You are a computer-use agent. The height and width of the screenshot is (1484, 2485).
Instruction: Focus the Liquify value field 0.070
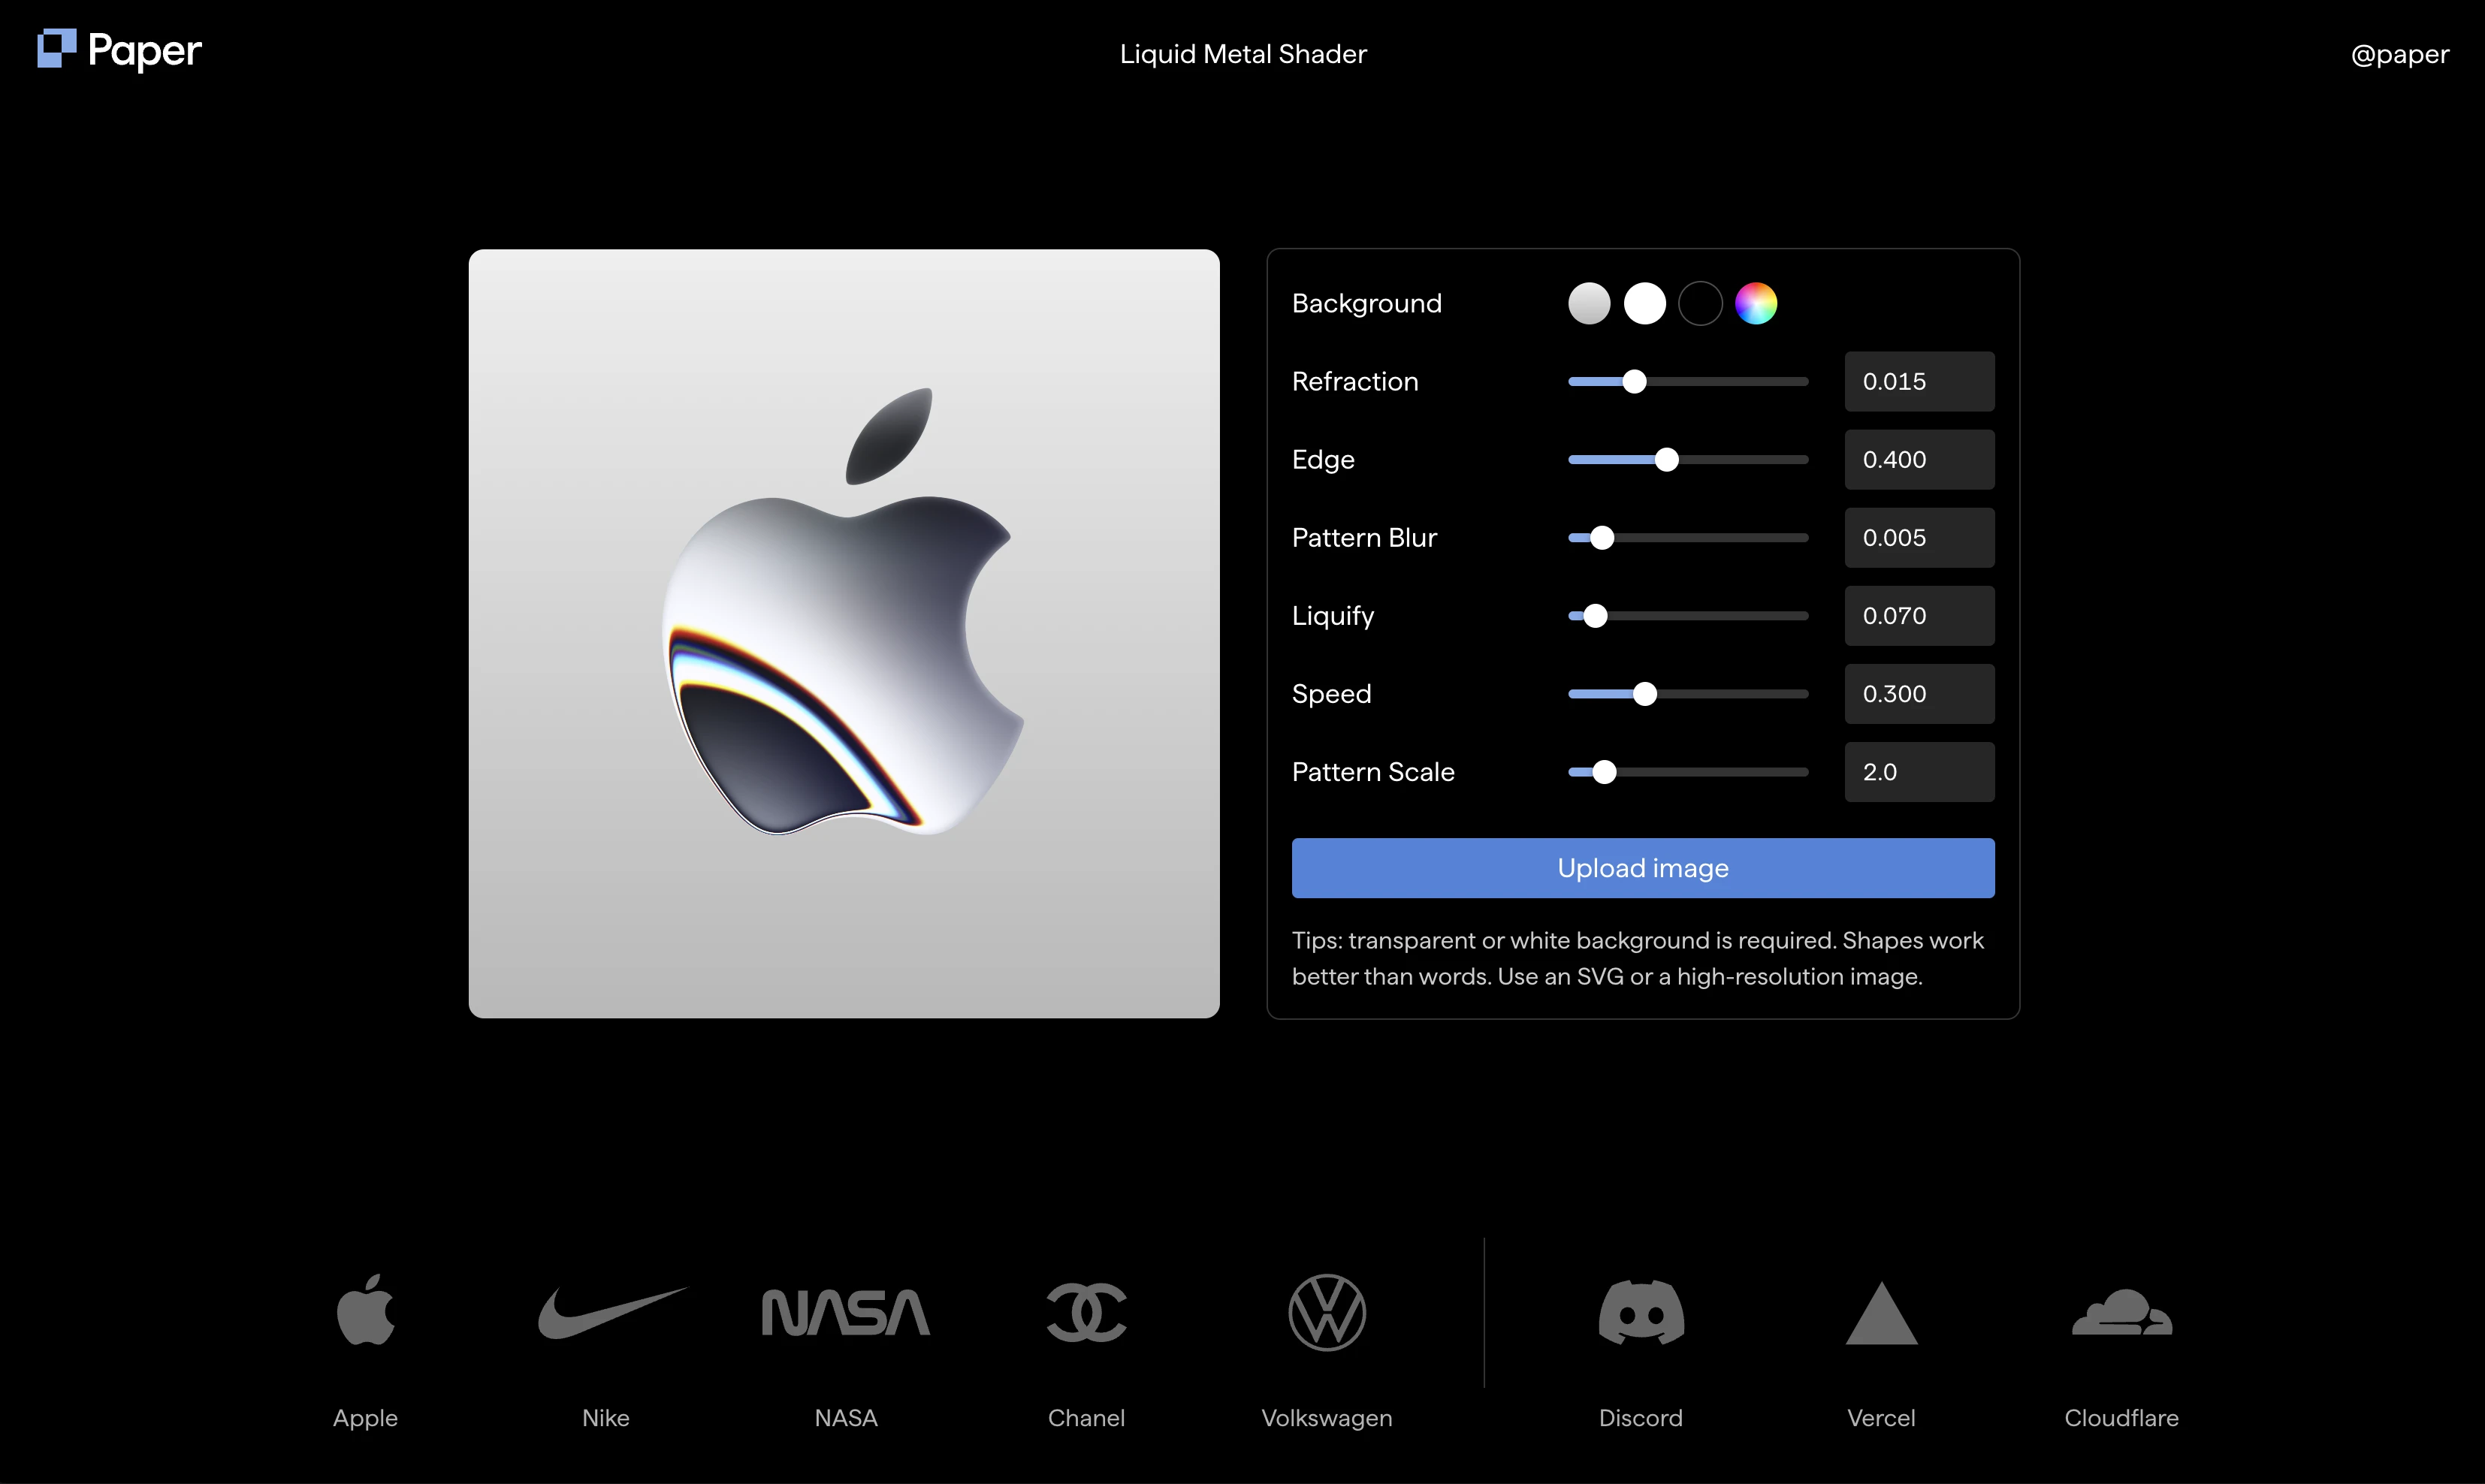[x=1919, y=615]
